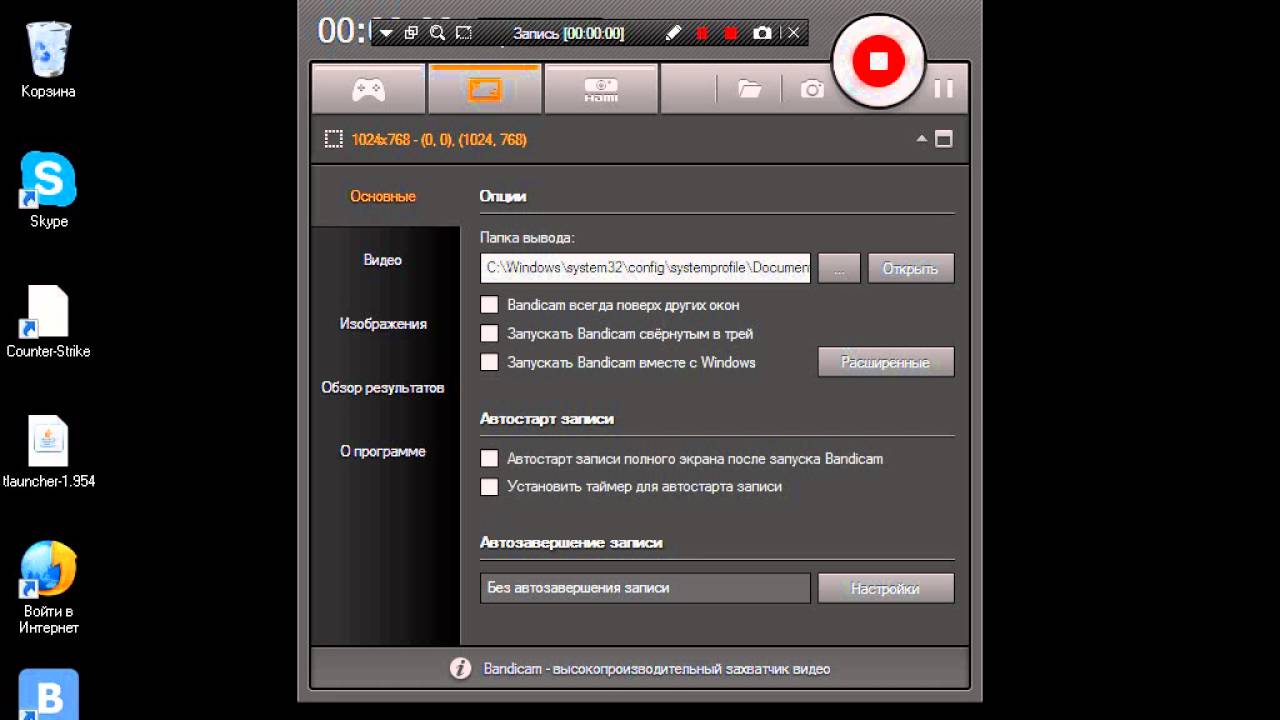1280x720 pixels.
Task: Click the info icon in status bar
Action: [460, 669]
